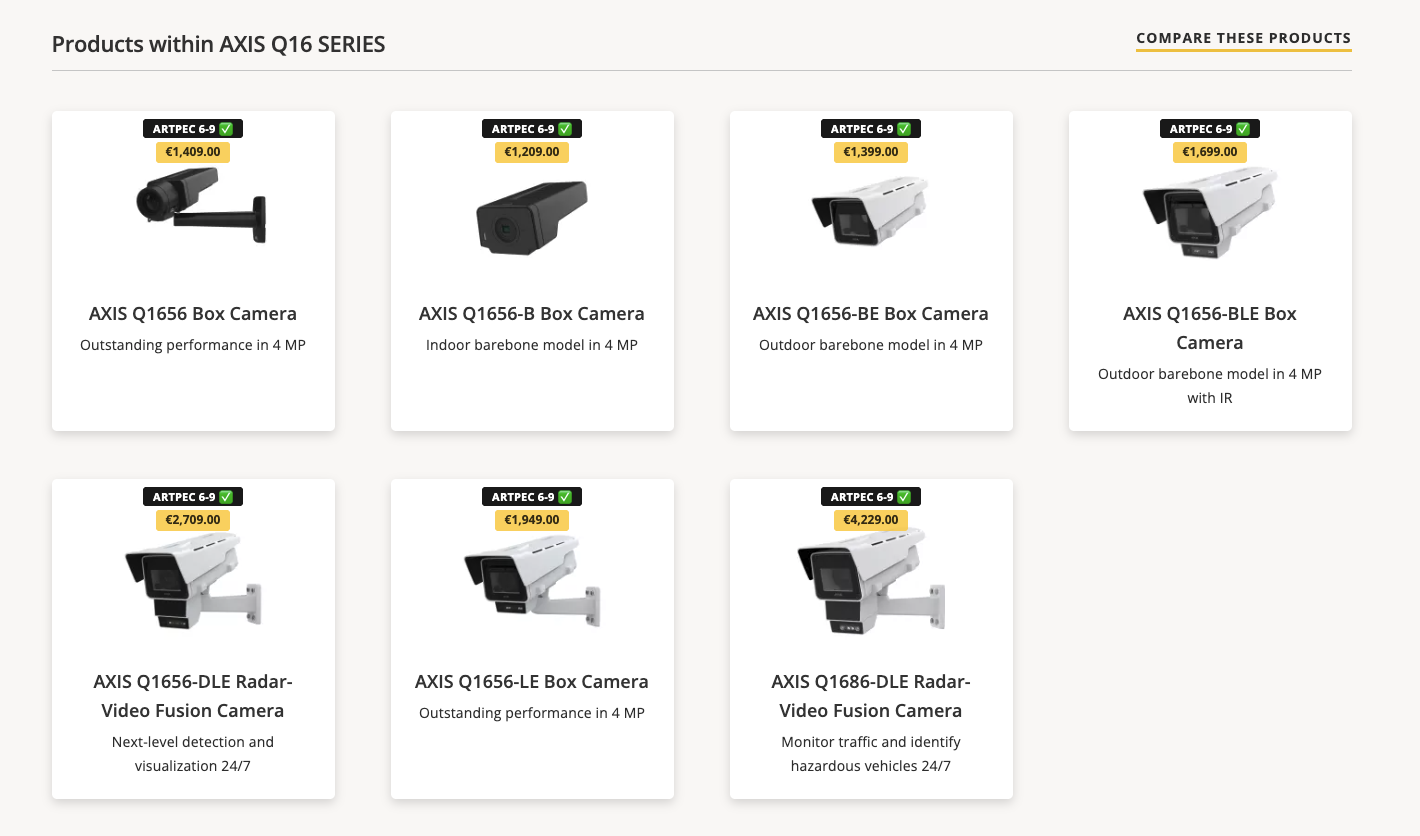The height and width of the screenshot is (836, 1420).
Task: Click 'Next-level detection and visualization 24/7' text
Action: [193, 754]
